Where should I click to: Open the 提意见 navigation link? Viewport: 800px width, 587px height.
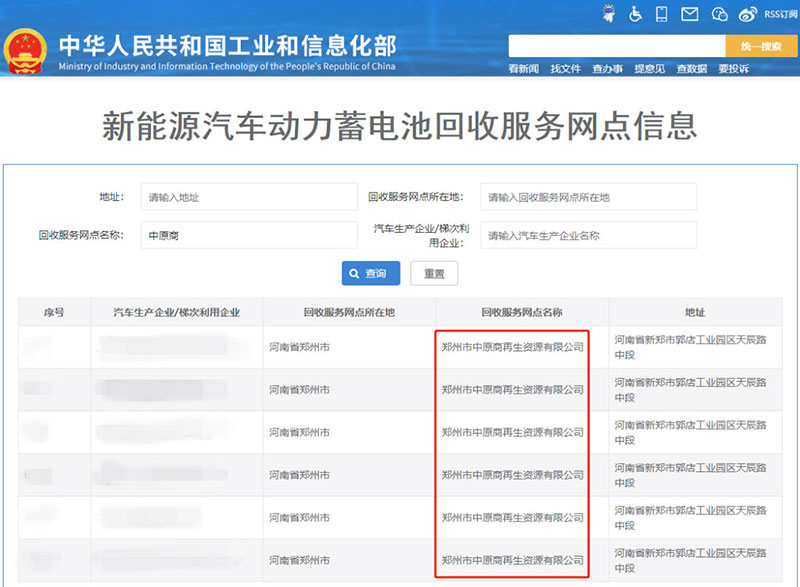click(x=649, y=69)
